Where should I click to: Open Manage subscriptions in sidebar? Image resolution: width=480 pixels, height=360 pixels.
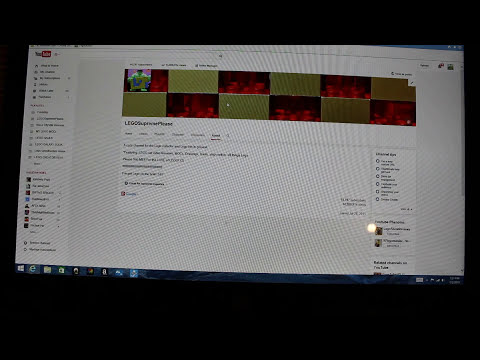pyautogui.click(x=39, y=249)
